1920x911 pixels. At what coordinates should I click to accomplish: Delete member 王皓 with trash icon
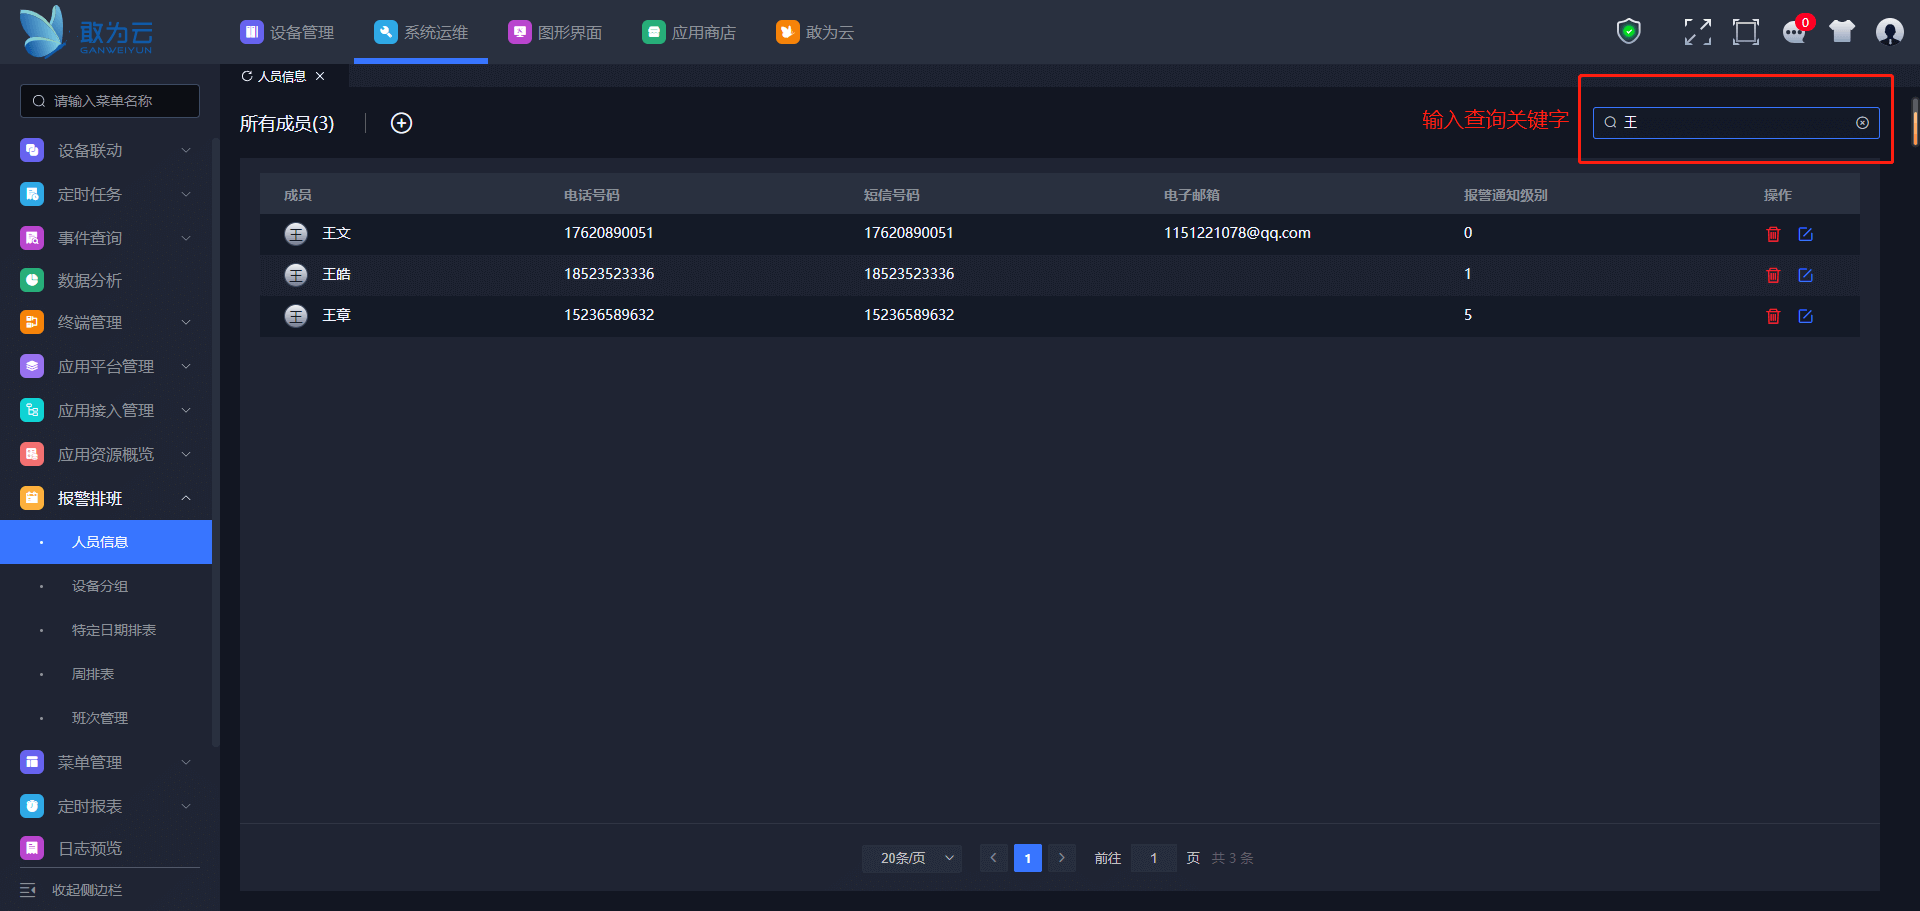pyautogui.click(x=1773, y=275)
